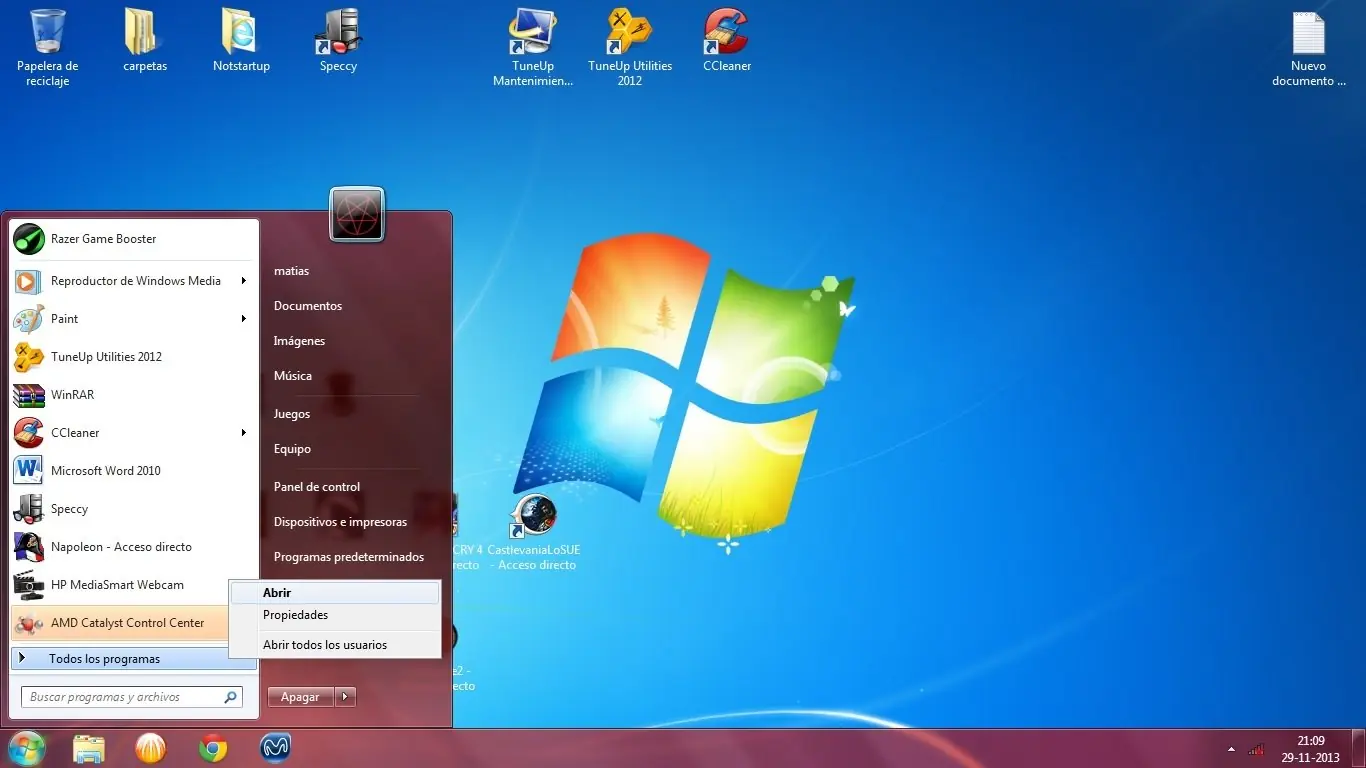Screen dimensions: 1366x768
Task: Select Abrir todos los usuarios
Action: coord(335,645)
